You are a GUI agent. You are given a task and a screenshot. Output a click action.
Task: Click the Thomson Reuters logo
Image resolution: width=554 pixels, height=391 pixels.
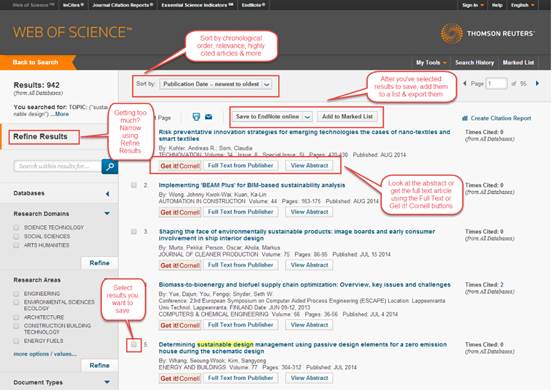488,34
